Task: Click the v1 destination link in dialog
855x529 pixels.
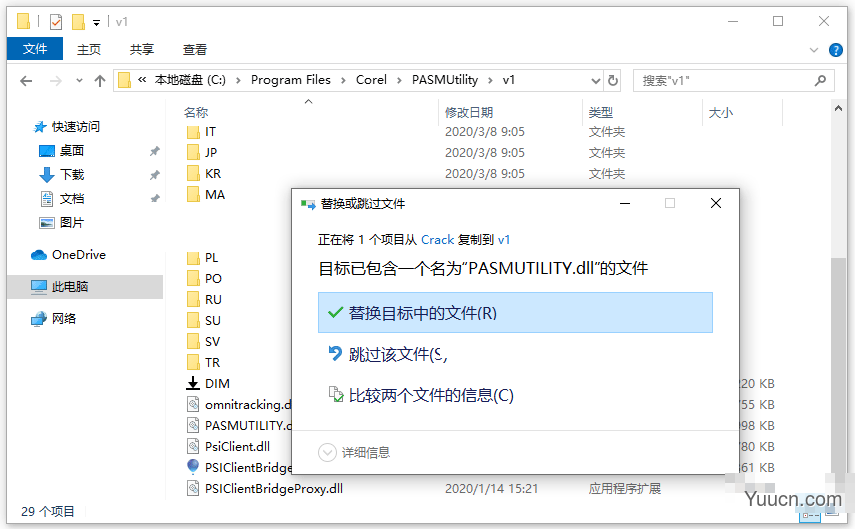Action: click(504, 240)
